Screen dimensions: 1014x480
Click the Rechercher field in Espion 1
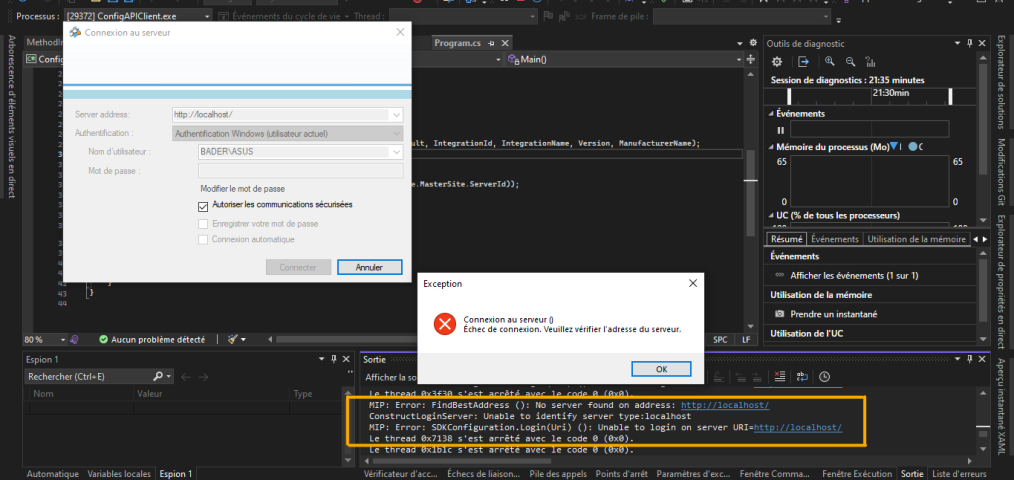point(86,376)
